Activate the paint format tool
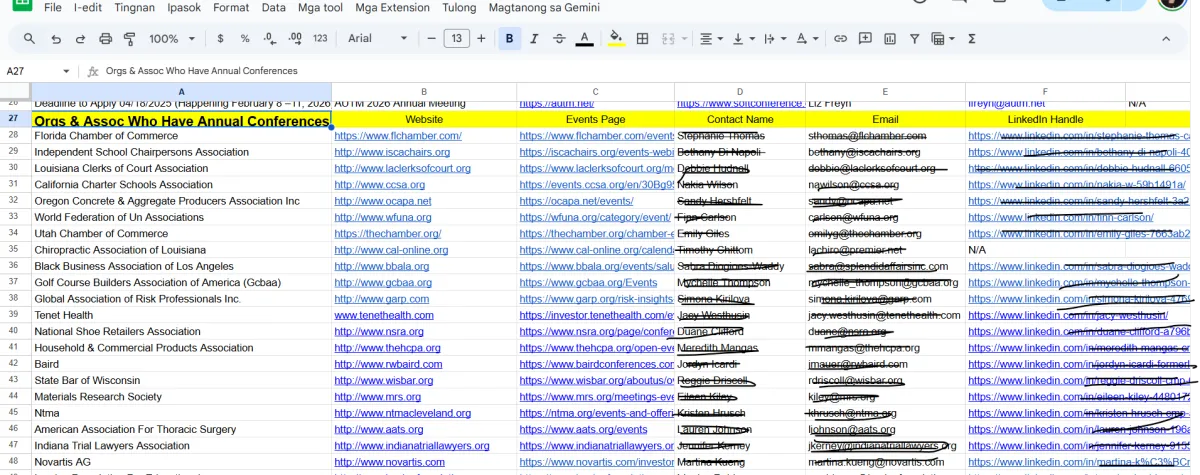This screenshot has width=1200, height=475. tap(129, 39)
